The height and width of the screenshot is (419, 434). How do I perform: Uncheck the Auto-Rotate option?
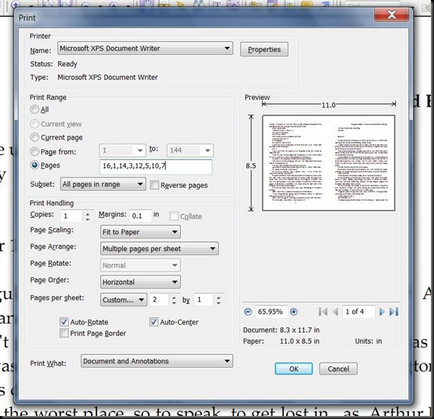point(64,322)
